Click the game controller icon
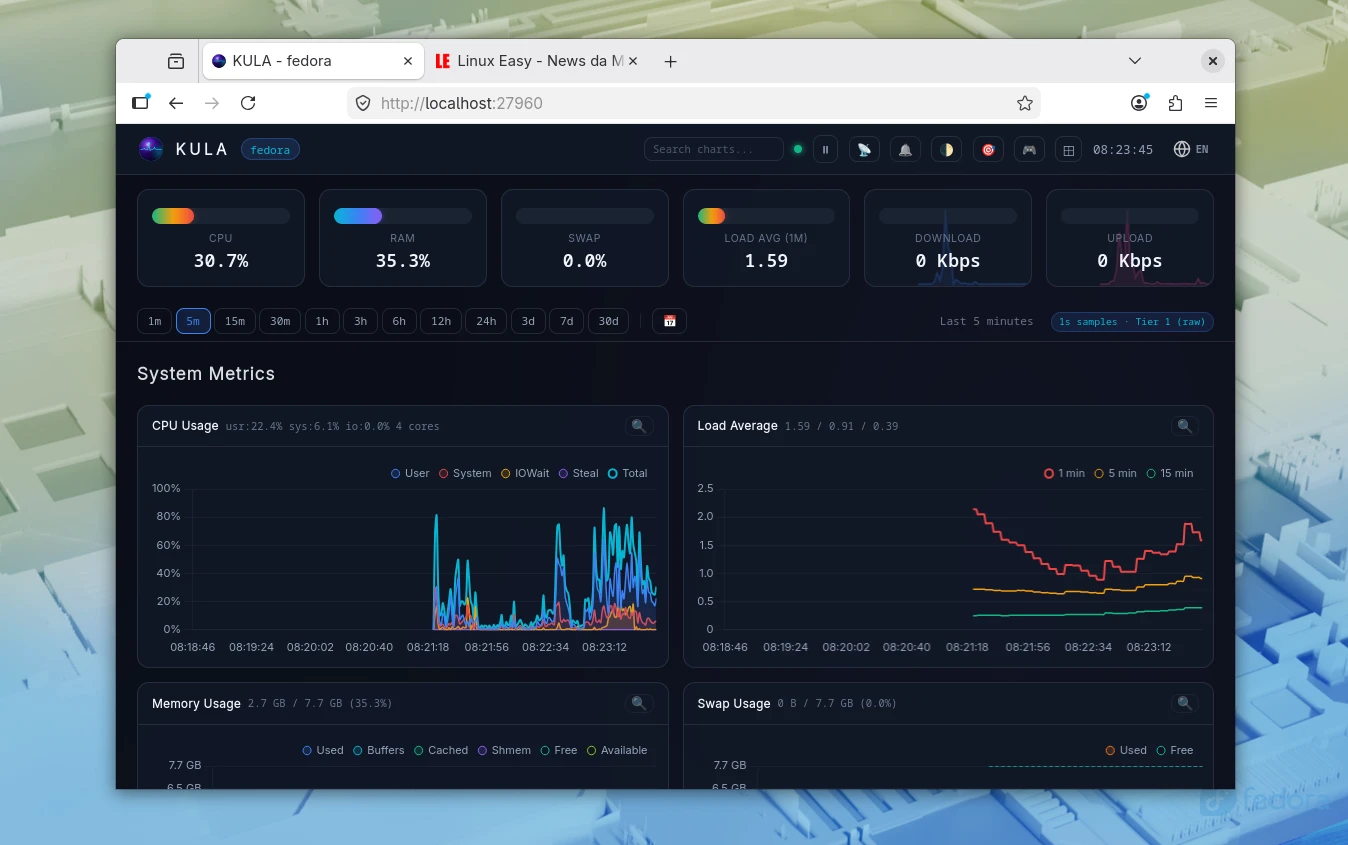Image resolution: width=1348 pixels, height=845 pixels. [1028, 150]
